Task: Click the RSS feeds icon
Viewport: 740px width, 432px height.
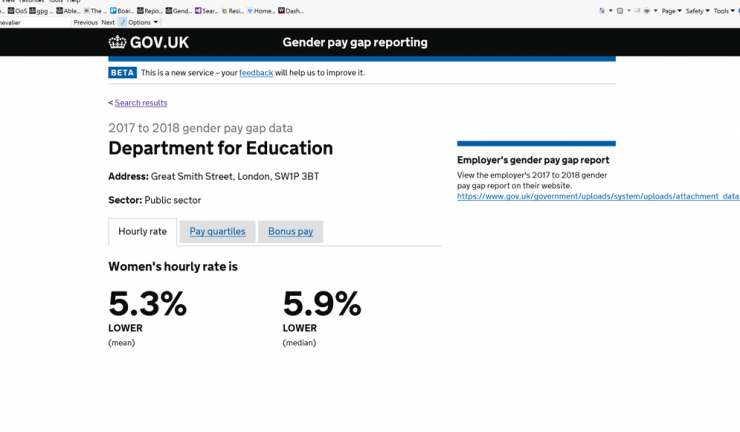Action: [620, 11]
